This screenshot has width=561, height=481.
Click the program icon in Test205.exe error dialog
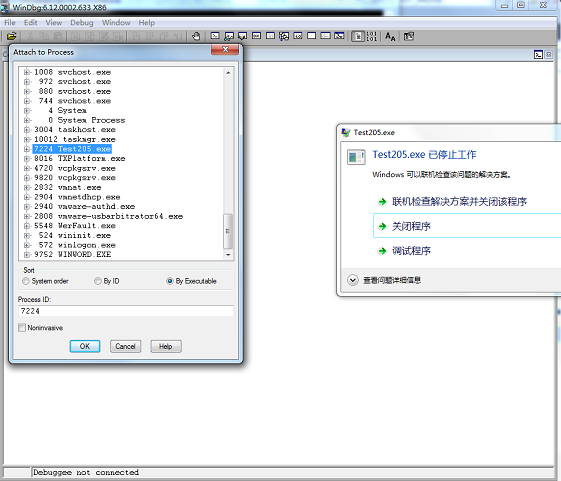(356, 157)
